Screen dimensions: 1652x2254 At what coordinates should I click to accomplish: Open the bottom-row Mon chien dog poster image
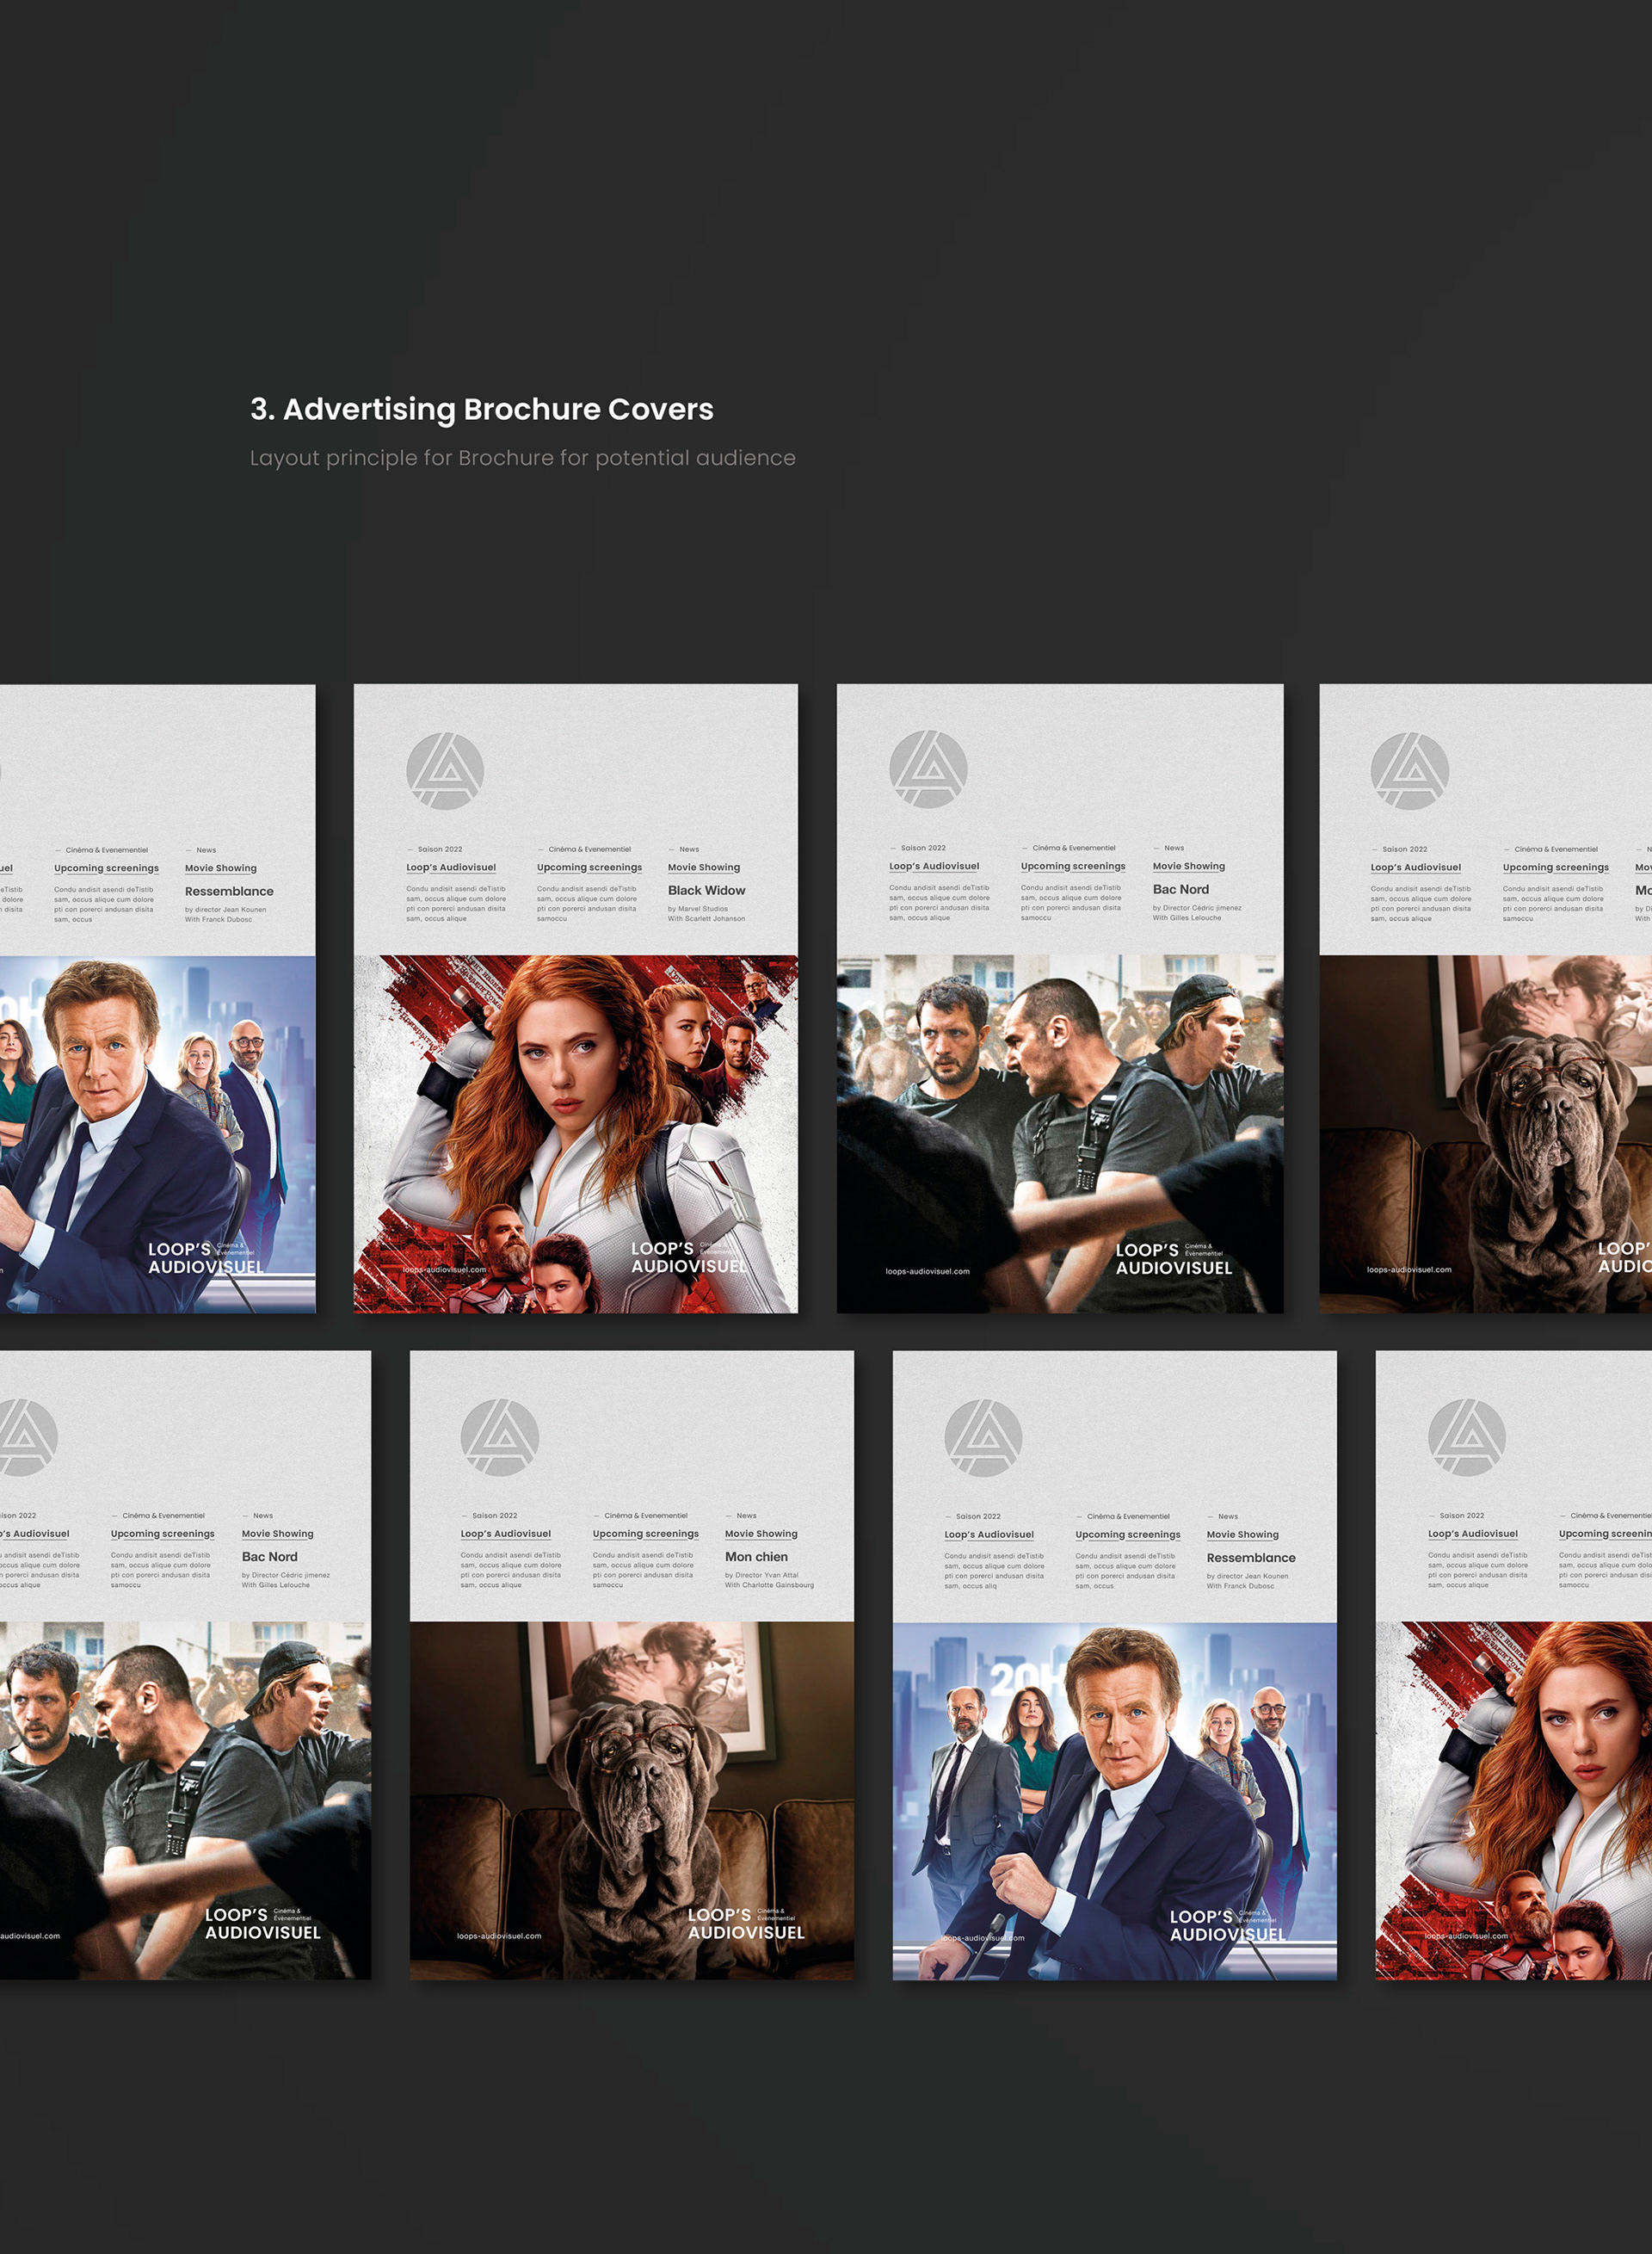632,1800
